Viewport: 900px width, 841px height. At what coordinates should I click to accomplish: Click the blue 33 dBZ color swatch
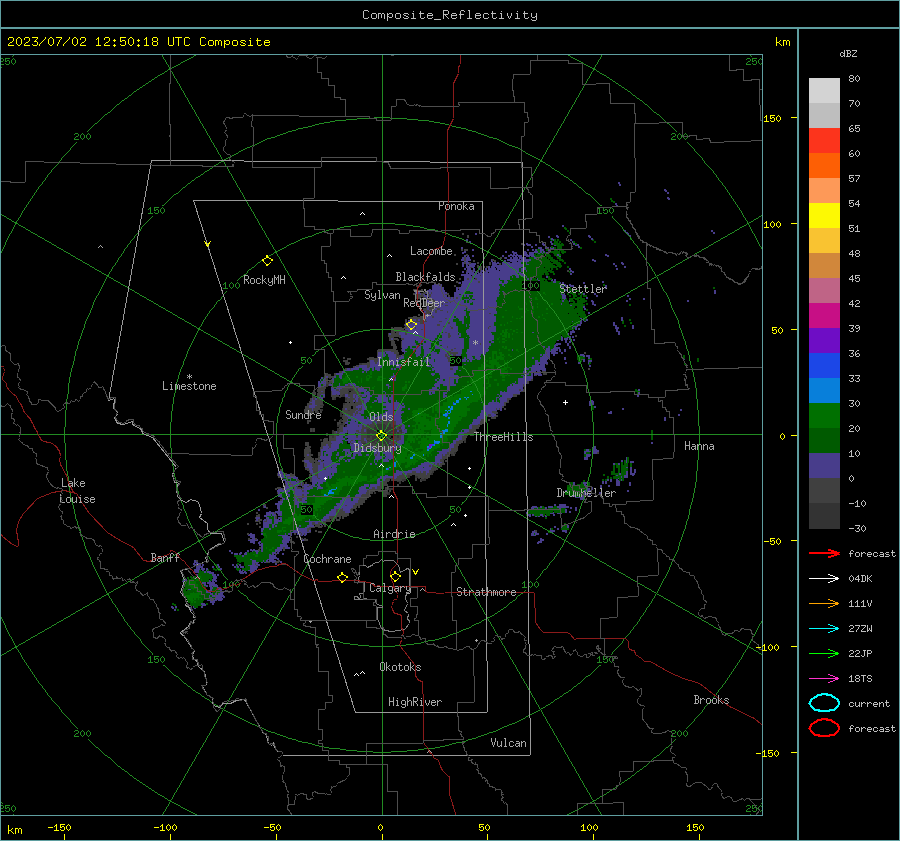(x=824, y=365)
